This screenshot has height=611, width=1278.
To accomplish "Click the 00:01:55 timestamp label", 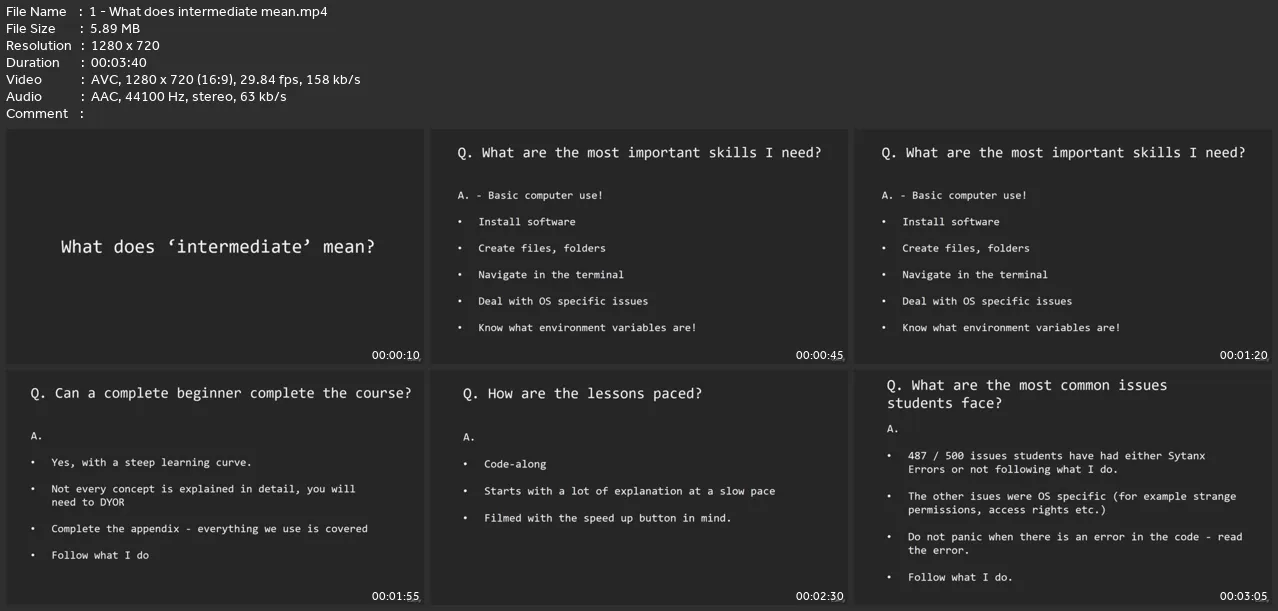I will pyautogui.click(x=396, y=596).
